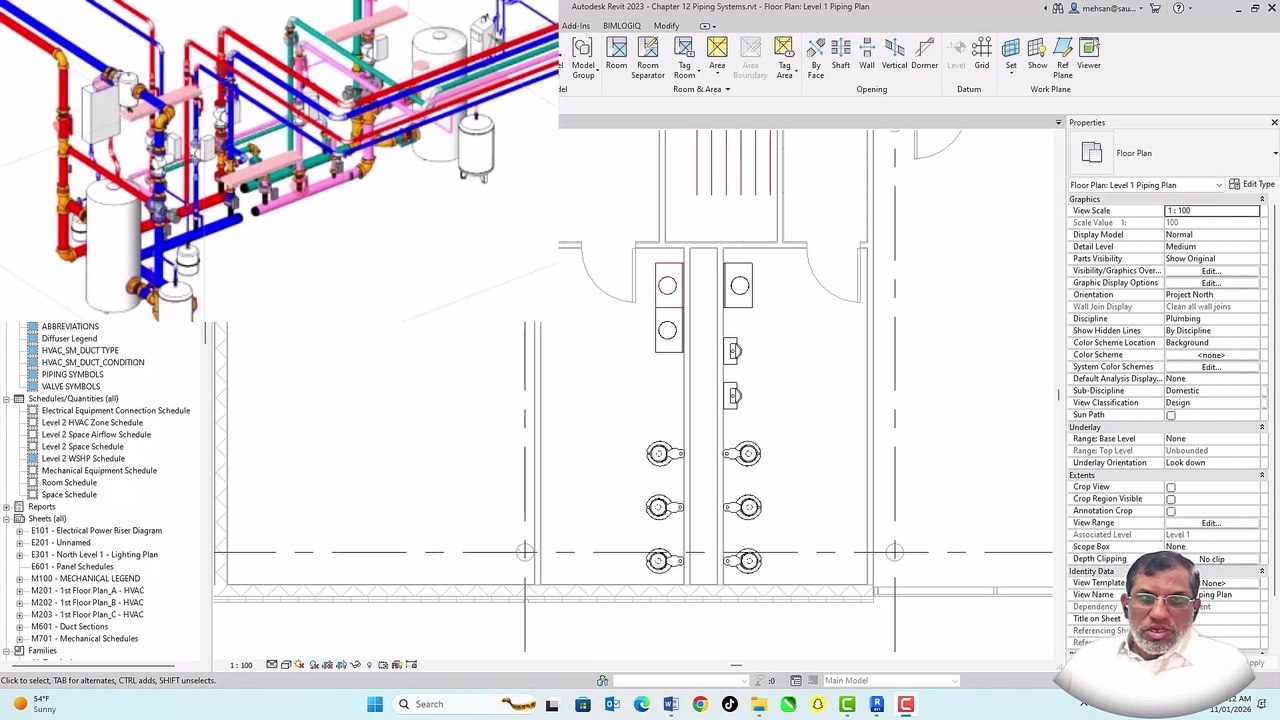Screen dimensions: 1280x720
Task: Open the Set work plane tool
Action: coord(1011,57)
